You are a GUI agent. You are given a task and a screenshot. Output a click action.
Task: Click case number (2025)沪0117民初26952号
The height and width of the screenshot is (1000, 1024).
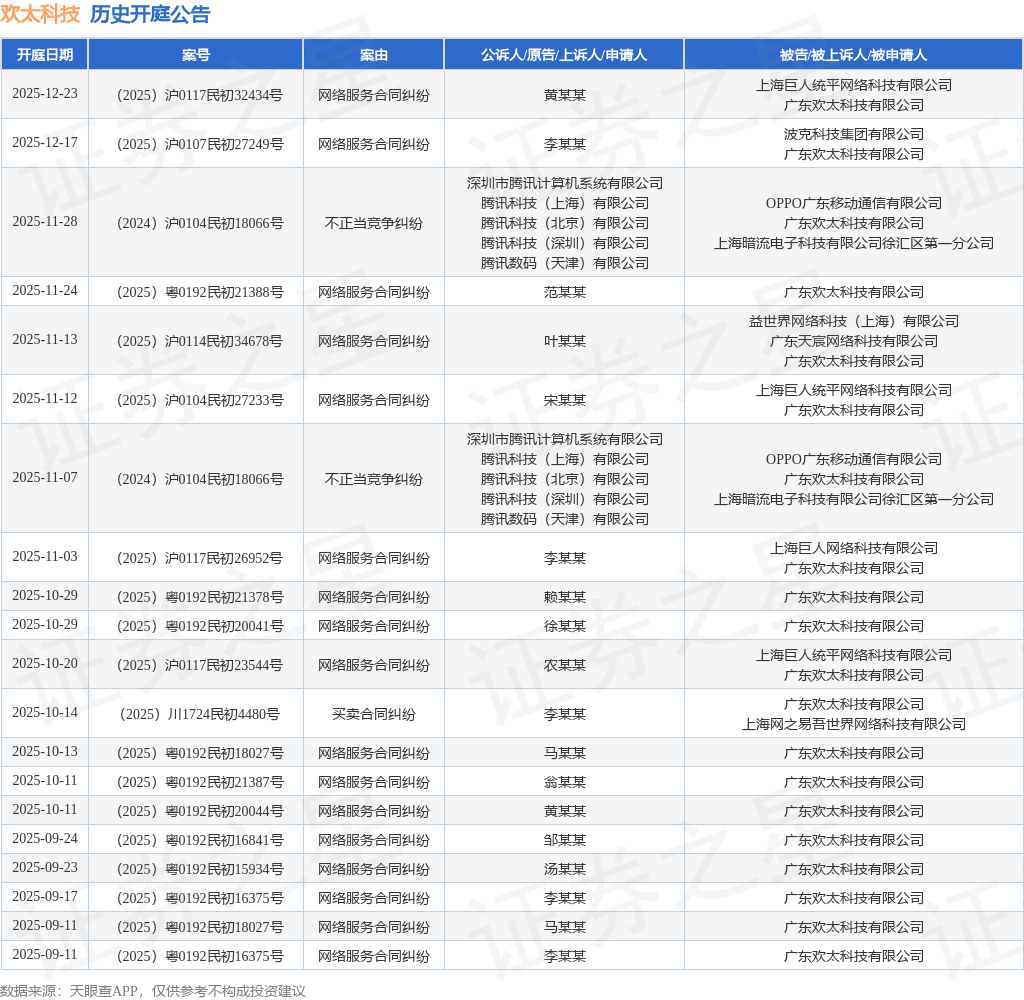pos(200,558)
